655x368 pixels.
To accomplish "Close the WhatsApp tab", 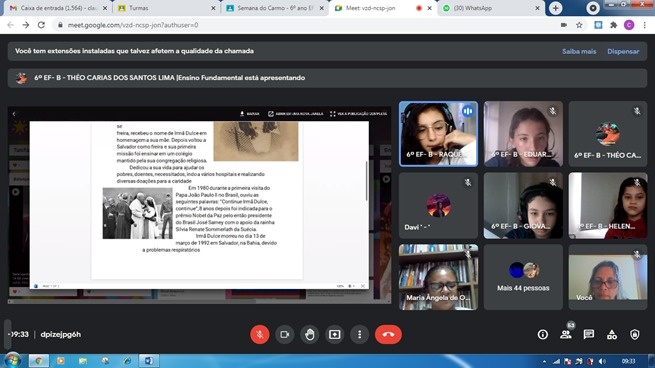I will [x=537, y=8].
